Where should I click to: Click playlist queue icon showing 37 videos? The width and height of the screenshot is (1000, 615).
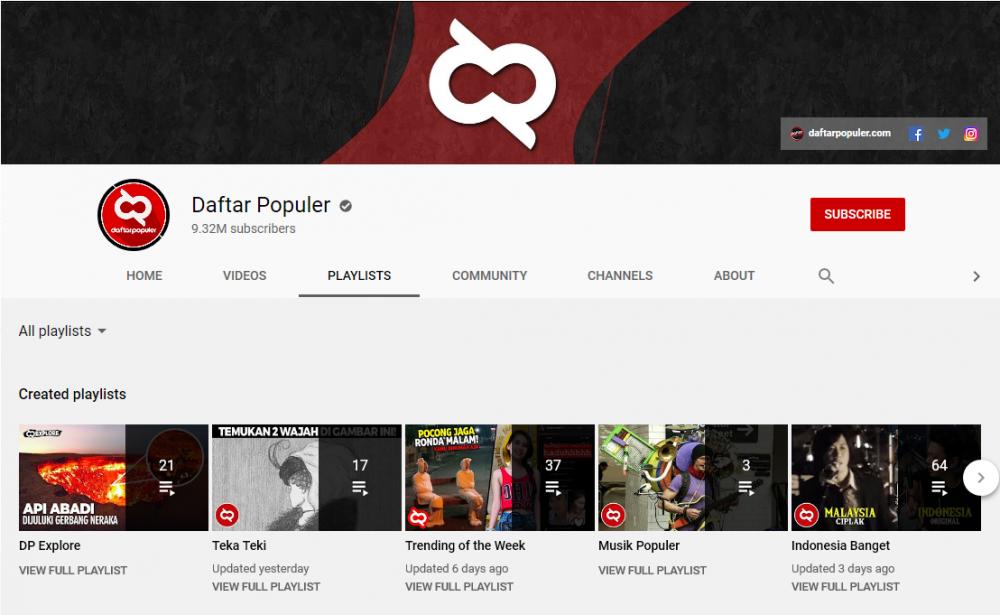point(553,489)
